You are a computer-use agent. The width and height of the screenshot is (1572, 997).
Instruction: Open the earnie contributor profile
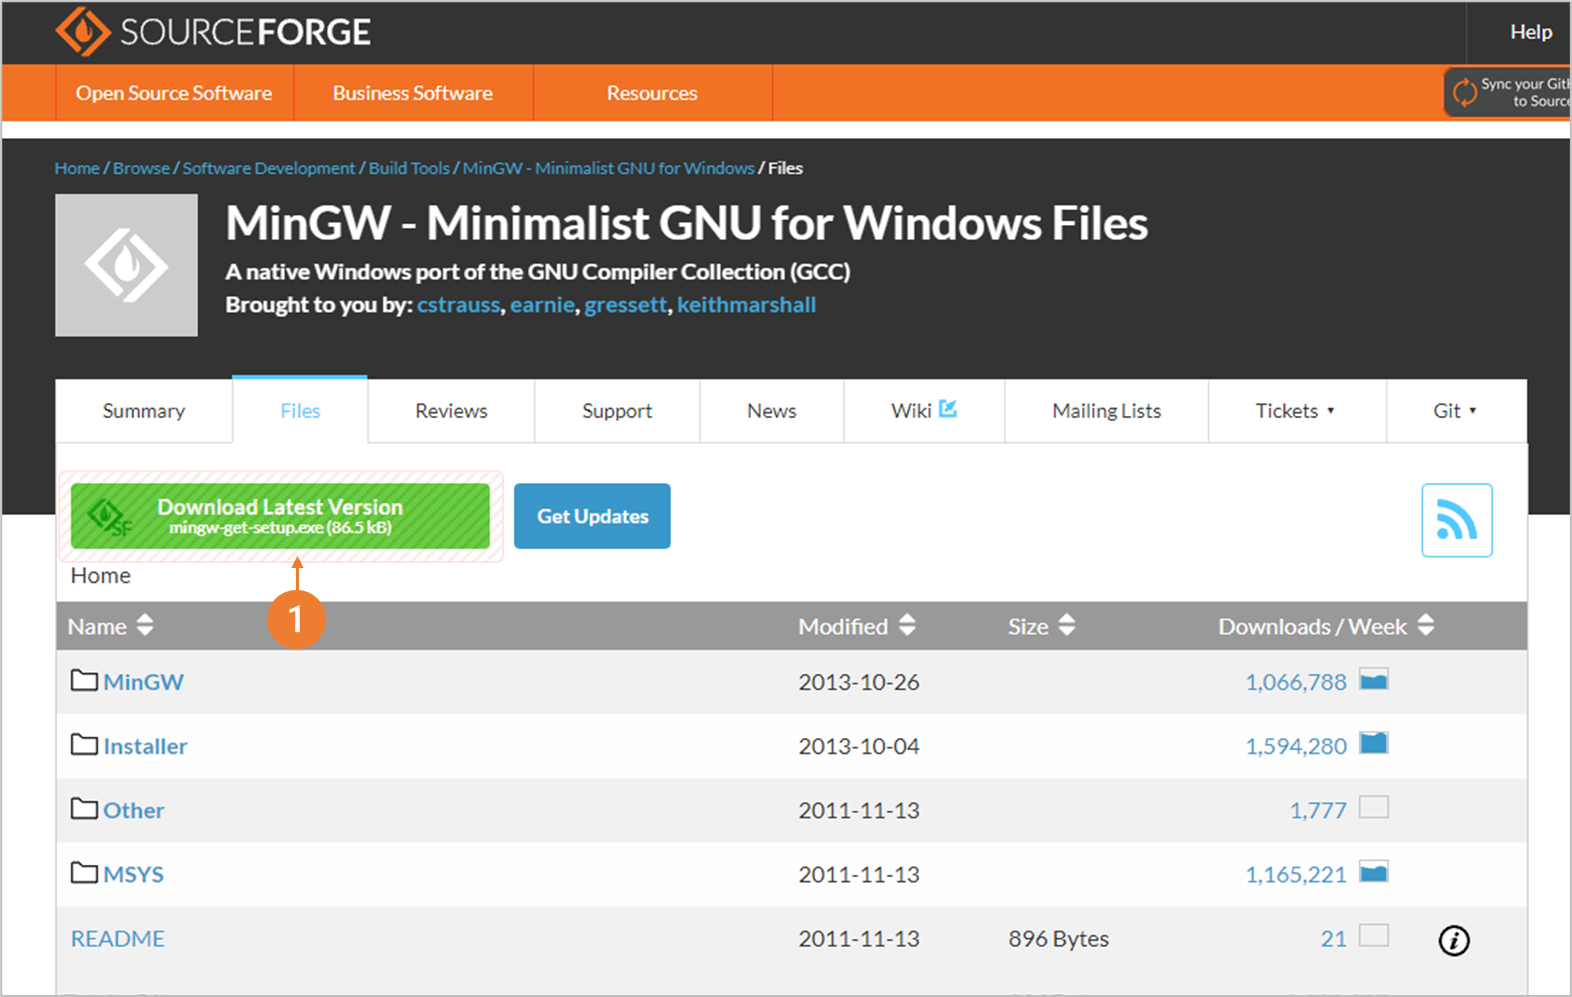tap(542, 305)
